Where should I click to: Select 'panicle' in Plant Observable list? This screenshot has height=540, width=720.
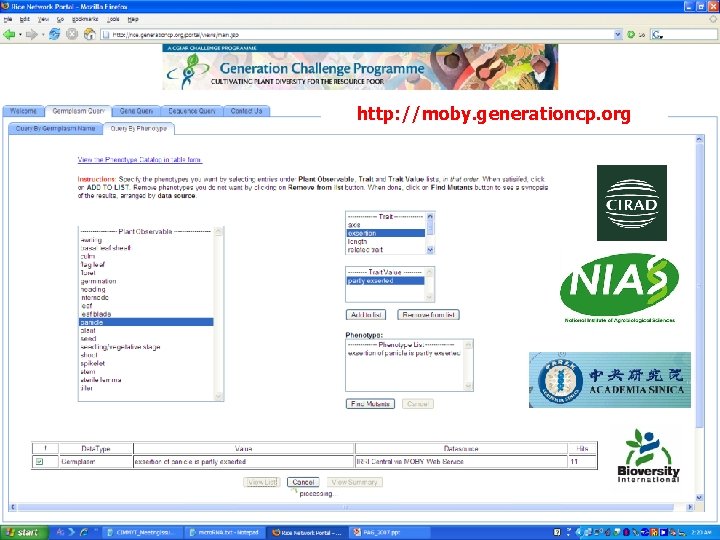[146, 322]
